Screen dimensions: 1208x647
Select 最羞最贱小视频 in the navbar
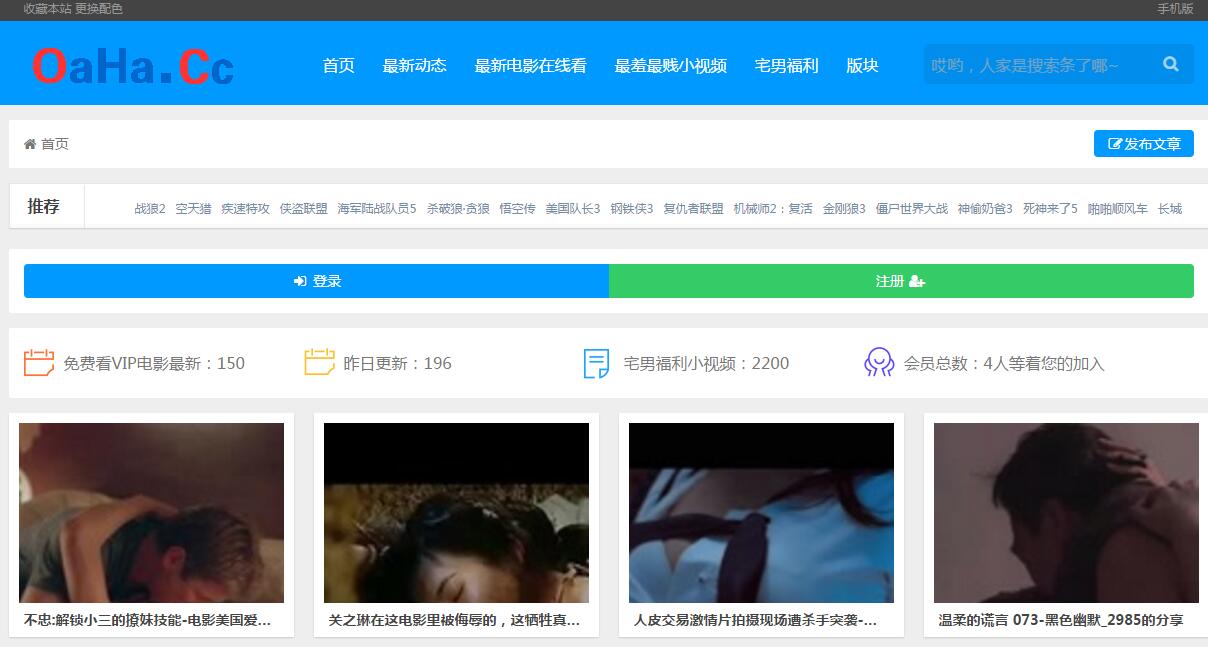[670, 66]
